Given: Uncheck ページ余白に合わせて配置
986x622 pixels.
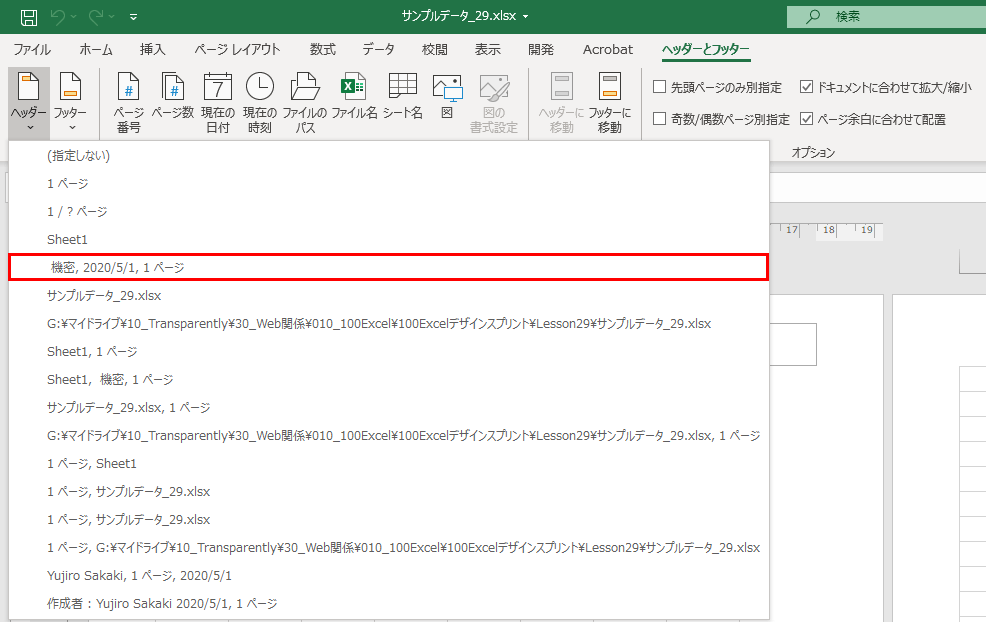Looking at the screenshot, I should [806, 118].
